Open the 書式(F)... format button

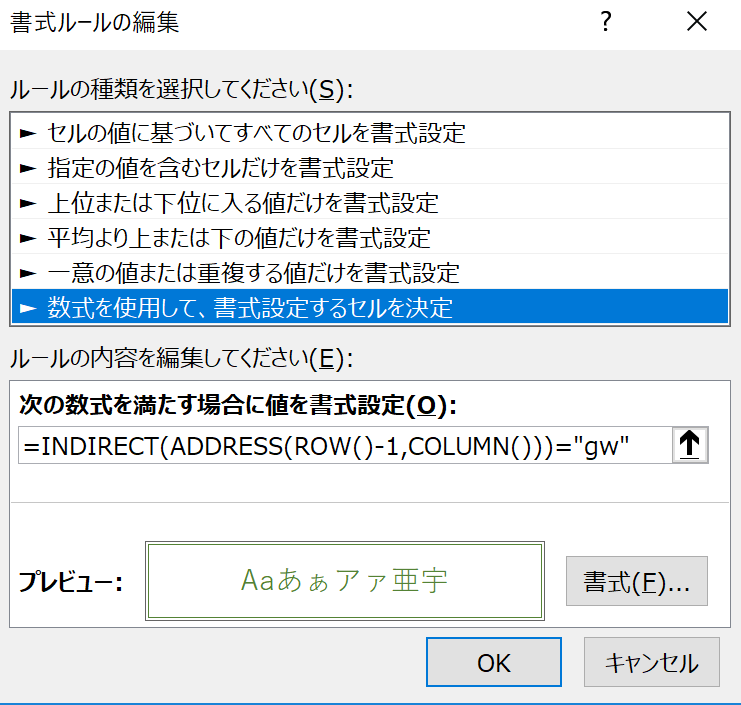point(637,581)
